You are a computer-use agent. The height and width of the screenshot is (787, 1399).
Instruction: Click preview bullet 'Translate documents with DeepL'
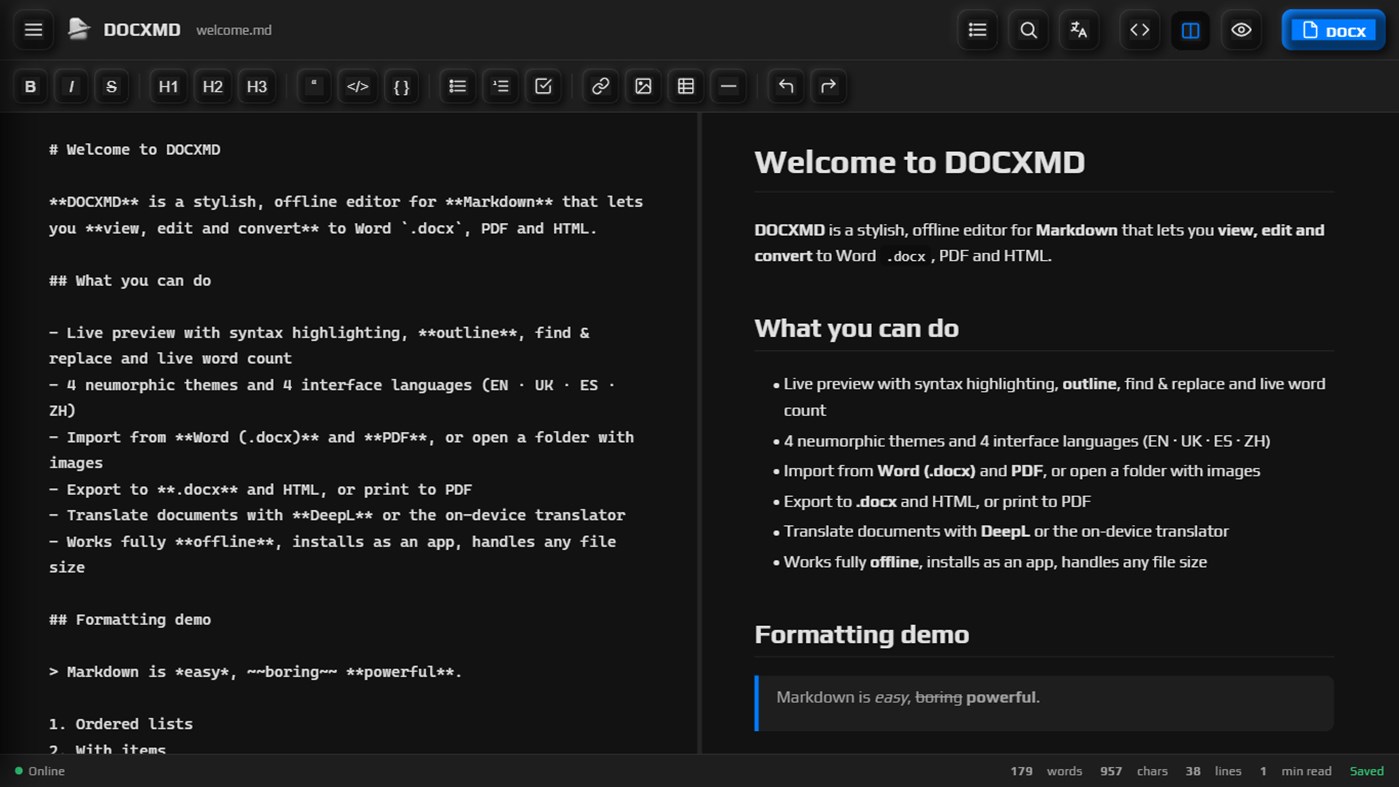tap(1005, 531)
